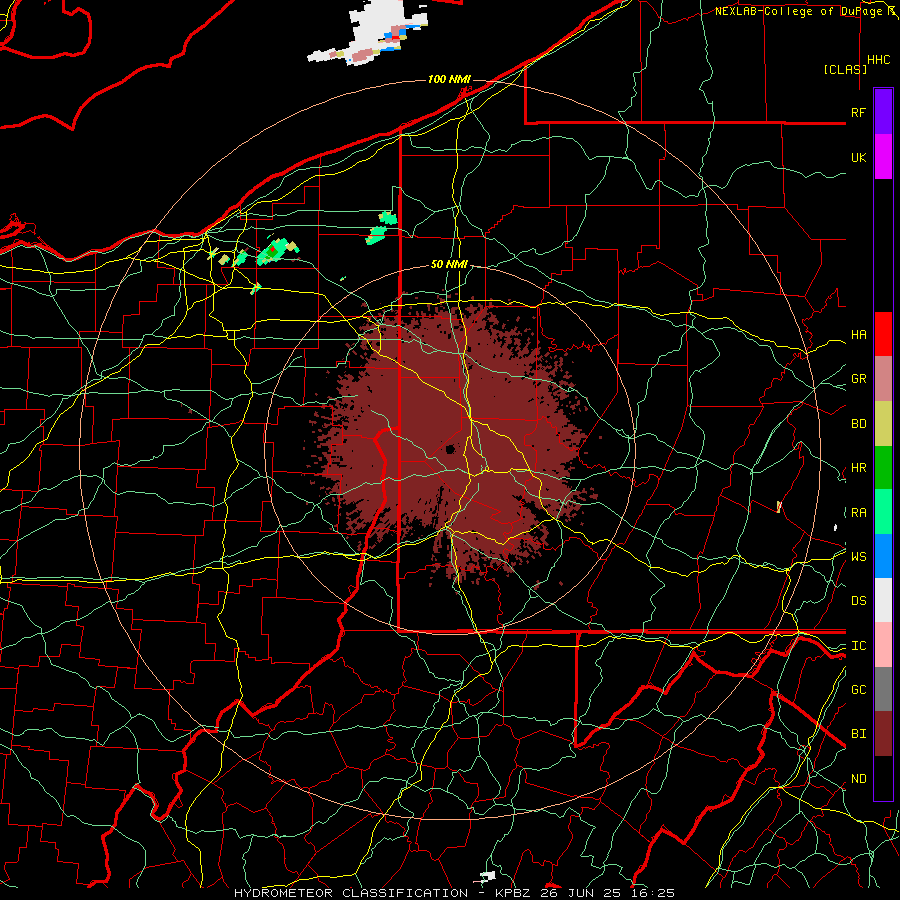This screenshot has height=900, width=900.
Task: Click the DS white legend swatch
Action: [x=883, y=600]
